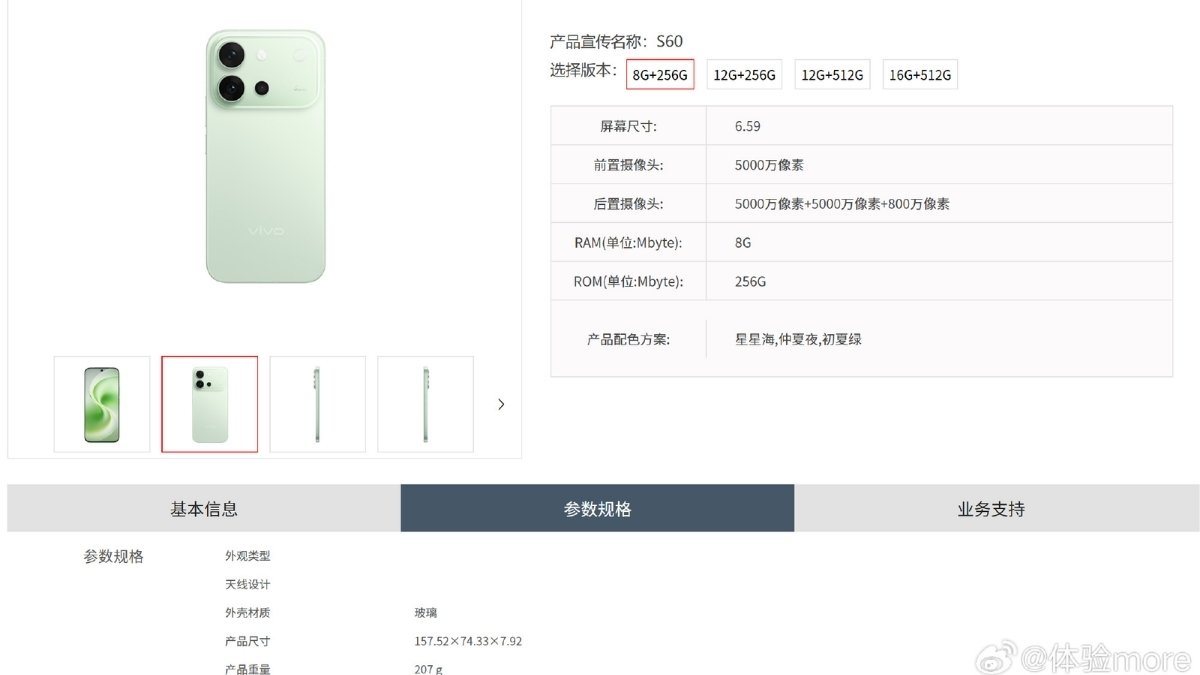Viewport: 1200px width, 675px height.
Task: Select the third side-view thumbnail
Action: pyautogui.click(x=318, y=404)
